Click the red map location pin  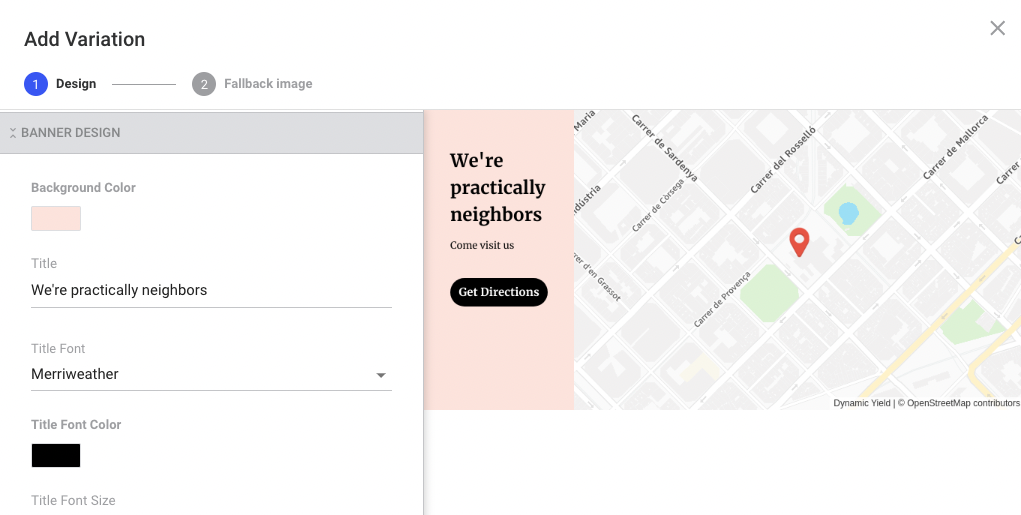click(799, 242)
